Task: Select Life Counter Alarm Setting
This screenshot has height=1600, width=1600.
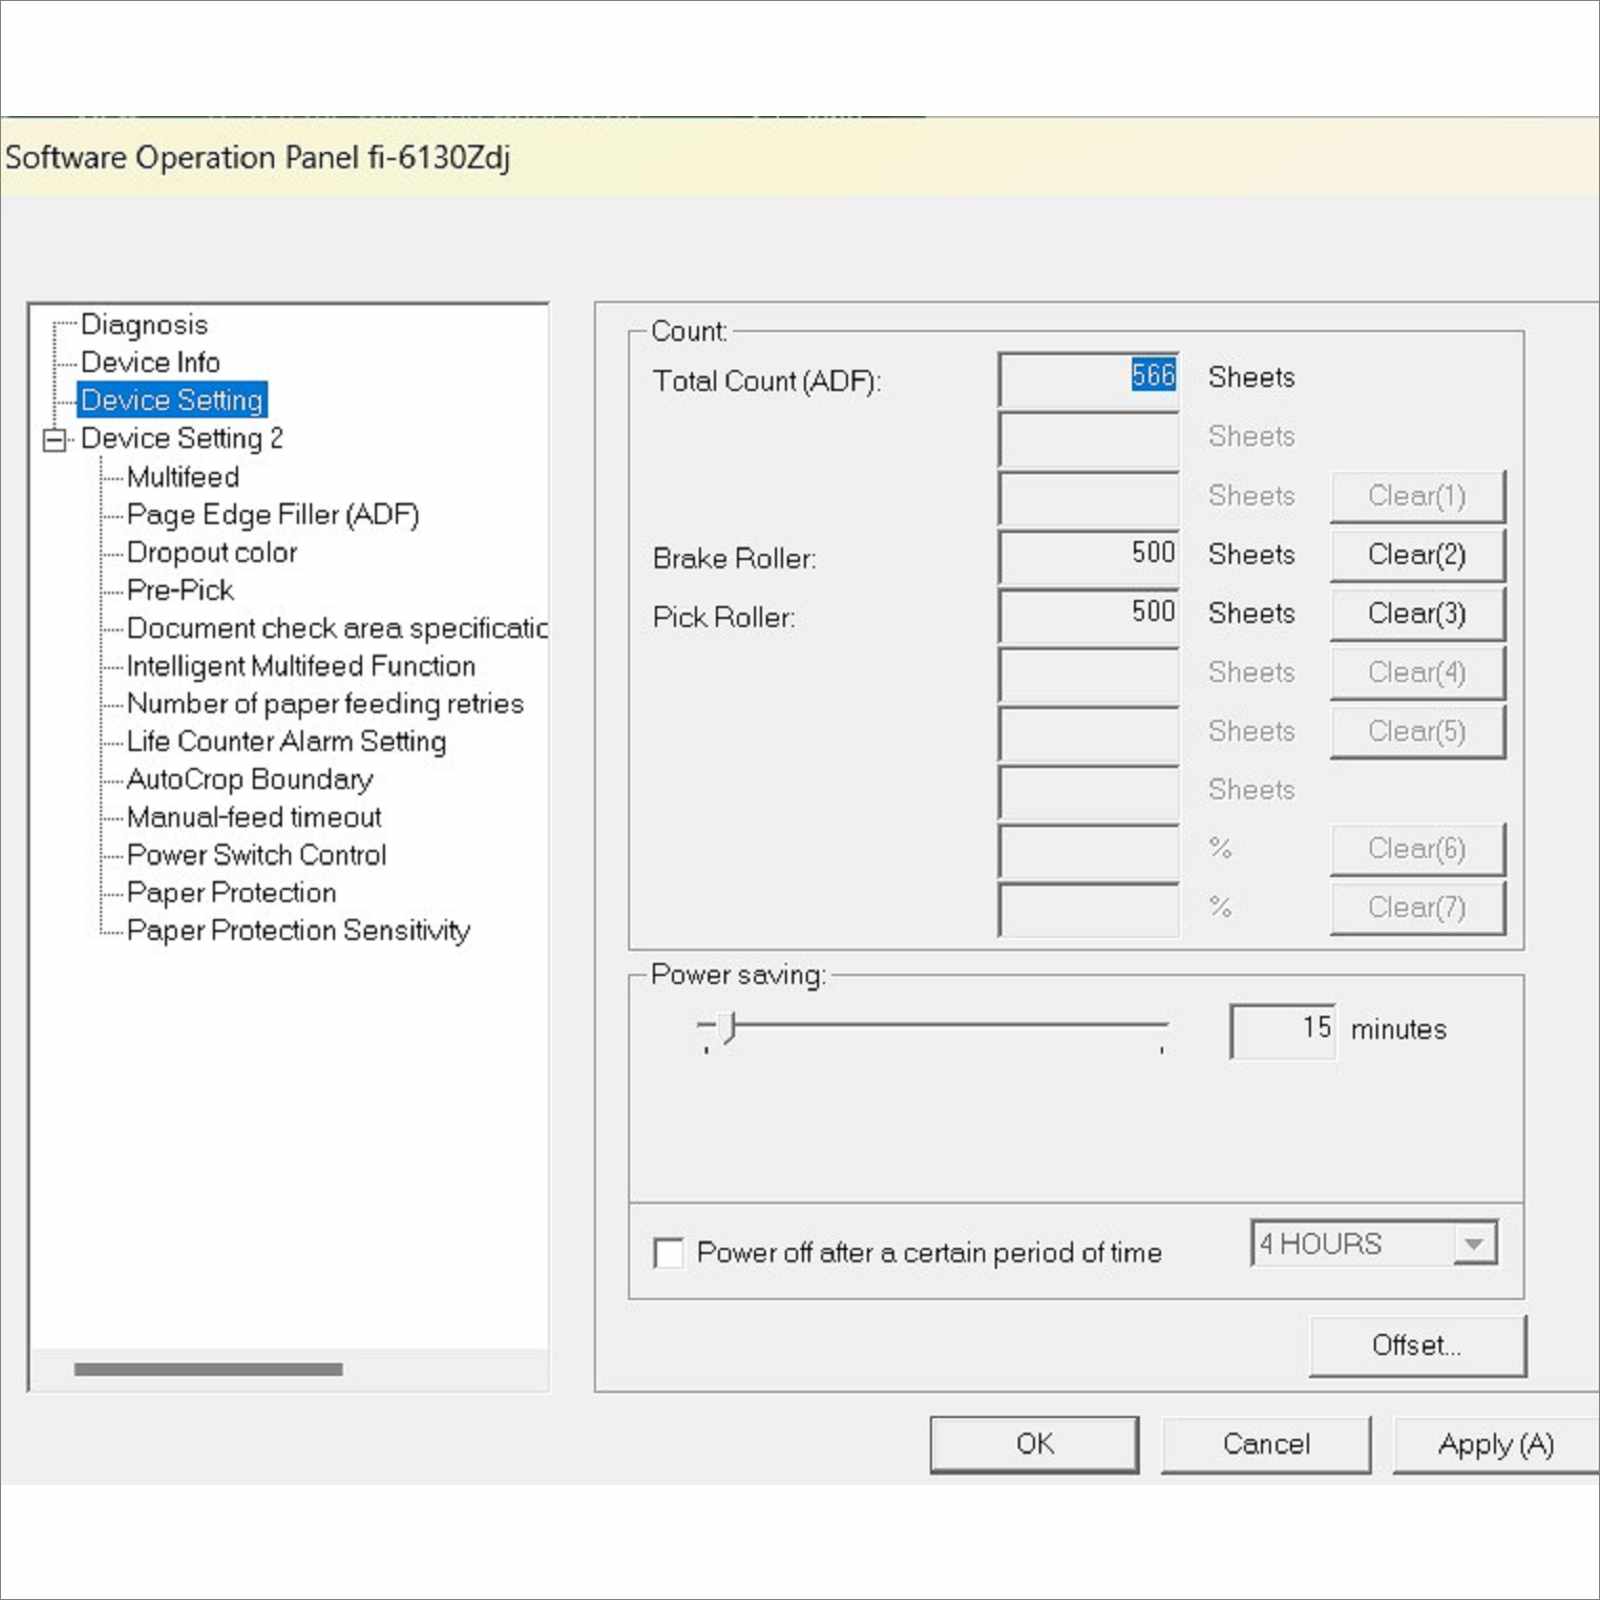Action: (x=286, y=741)
